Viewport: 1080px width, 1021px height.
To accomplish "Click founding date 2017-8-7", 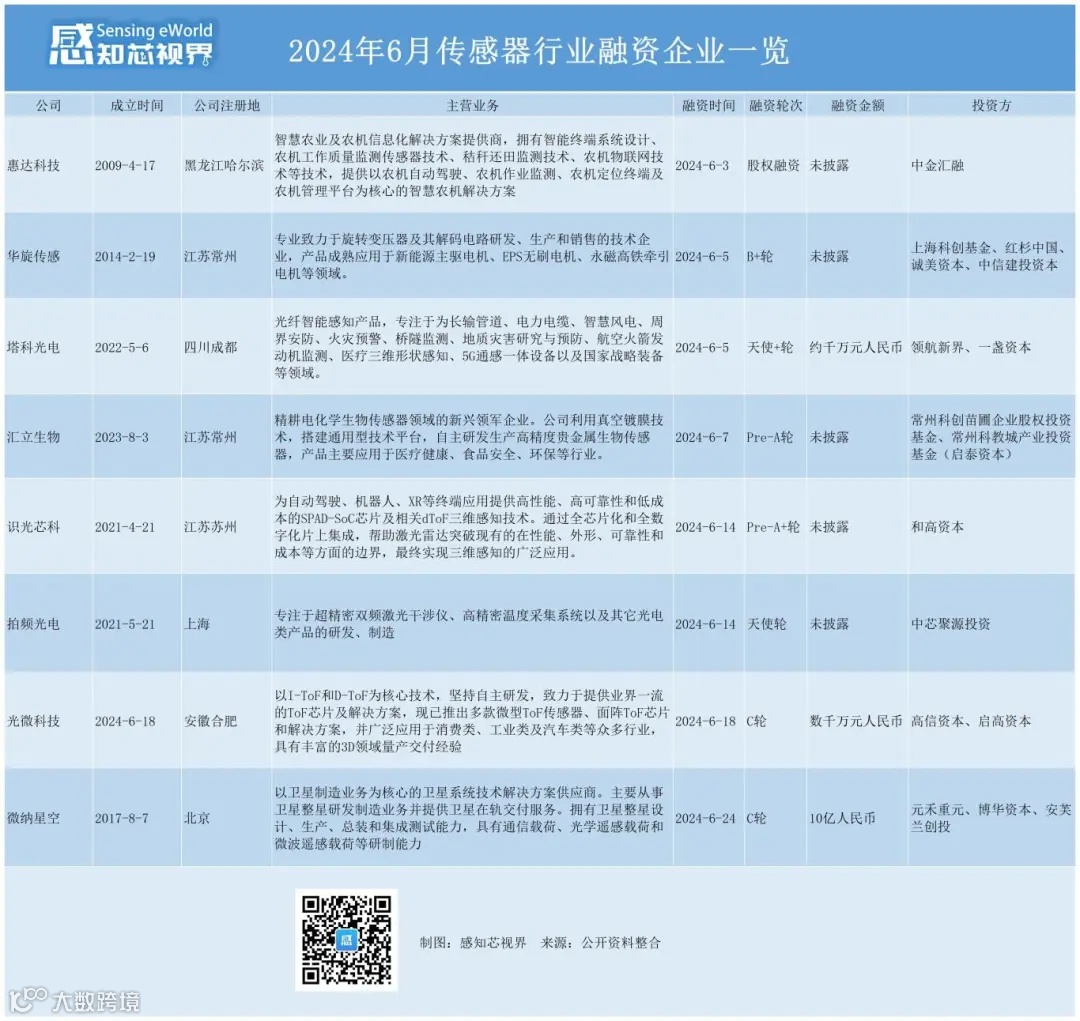I will pos(121,818).
